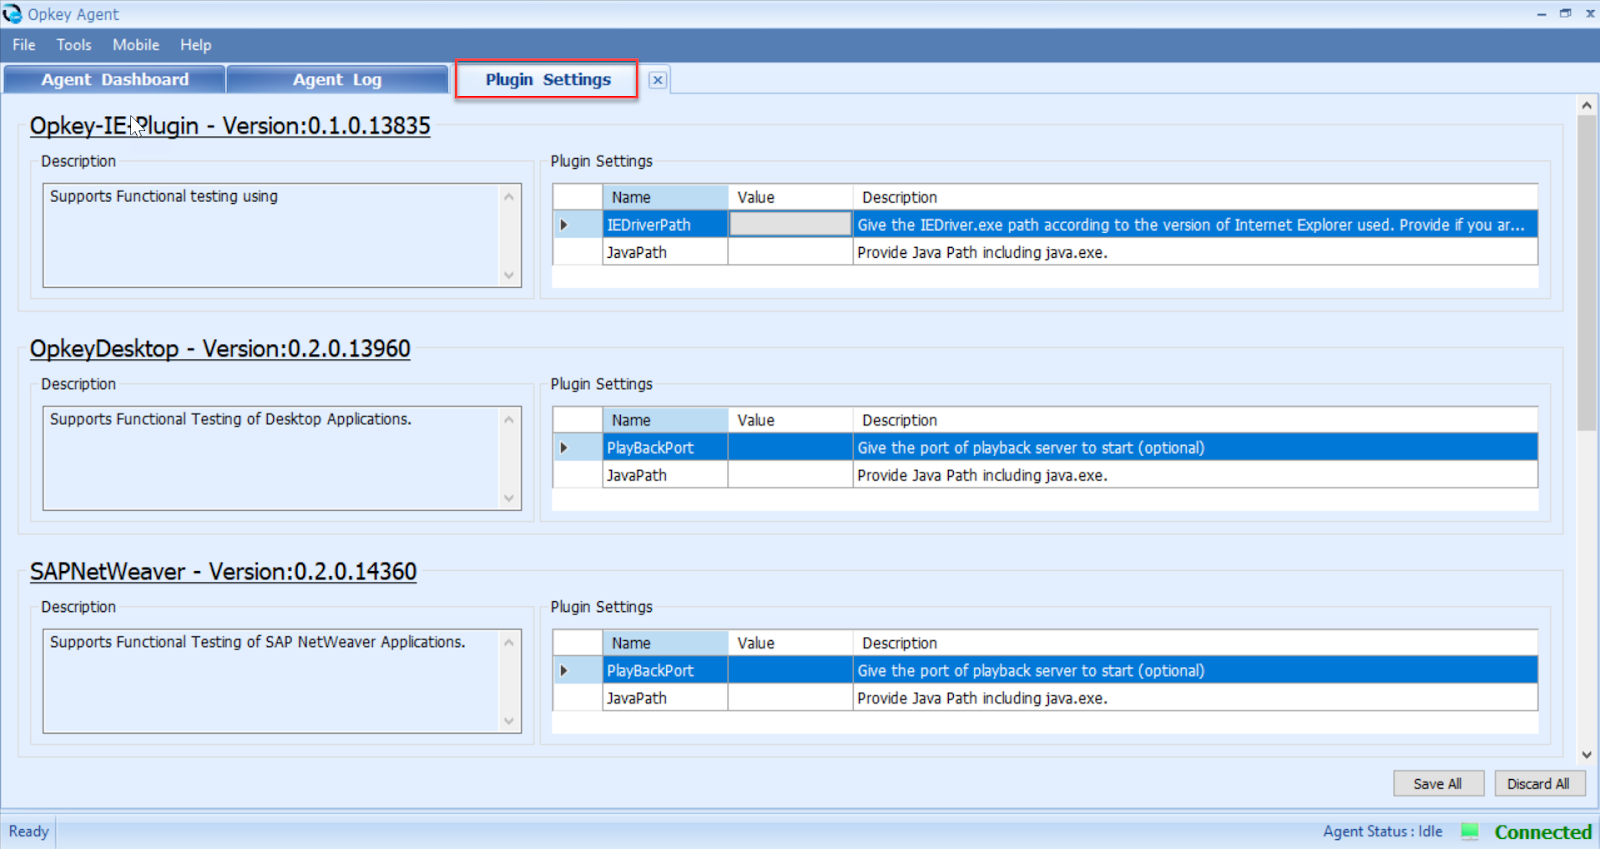Minimize the Opkey Agent window
Image resolution: width=1600 pixels, height=849 pixels.
(1541, 13)
